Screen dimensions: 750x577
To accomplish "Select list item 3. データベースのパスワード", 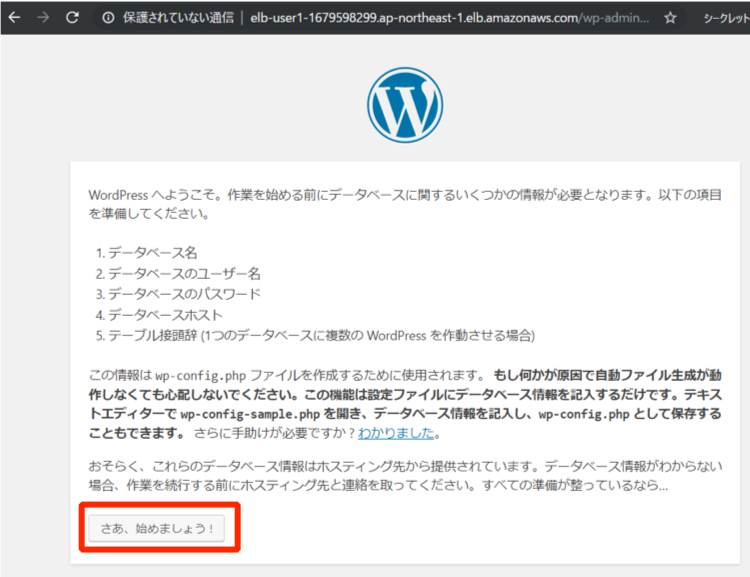I will click(178, 294).
